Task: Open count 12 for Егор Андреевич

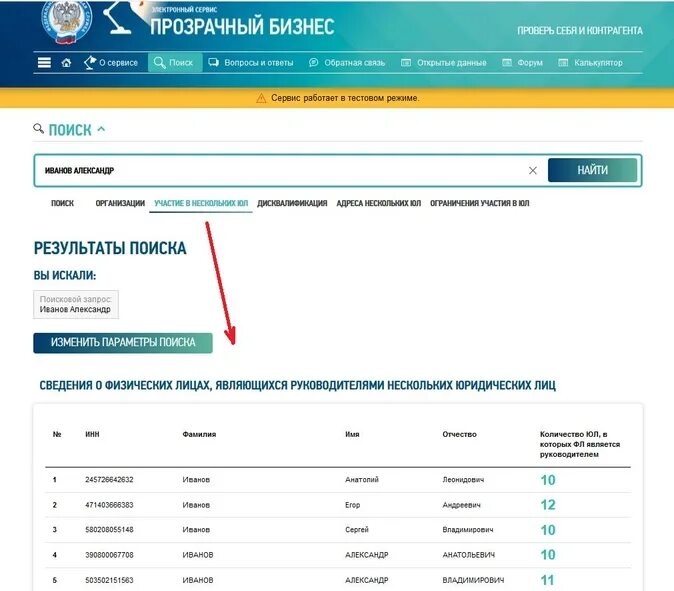Action: click(x=548, y=505)
